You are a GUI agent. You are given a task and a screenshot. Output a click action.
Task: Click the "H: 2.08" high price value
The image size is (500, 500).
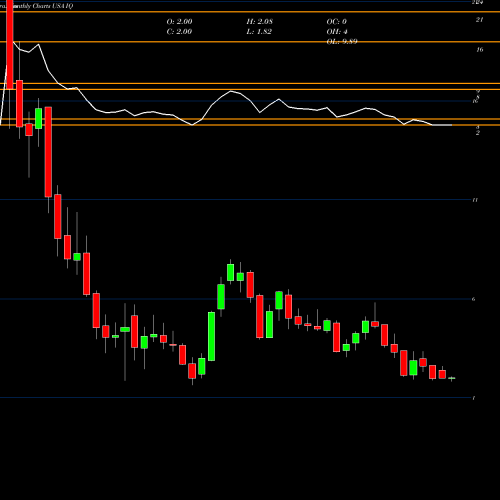[260, 22]
